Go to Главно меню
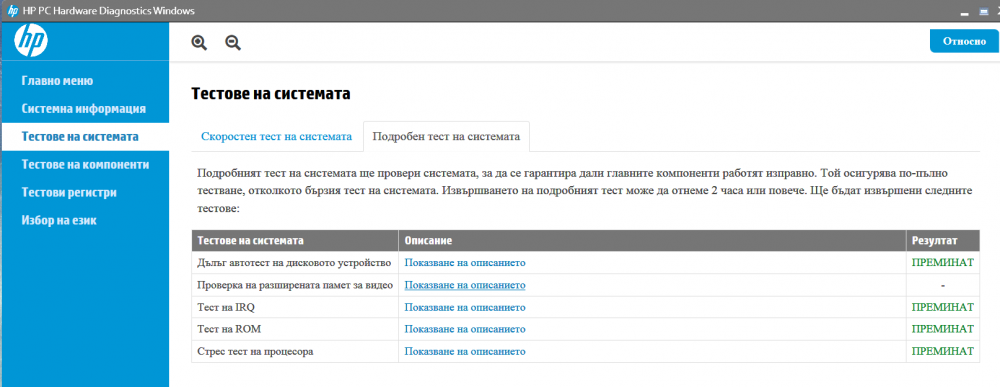The height and width of the screenshot is (387, 1000). [x=57, y=81]
